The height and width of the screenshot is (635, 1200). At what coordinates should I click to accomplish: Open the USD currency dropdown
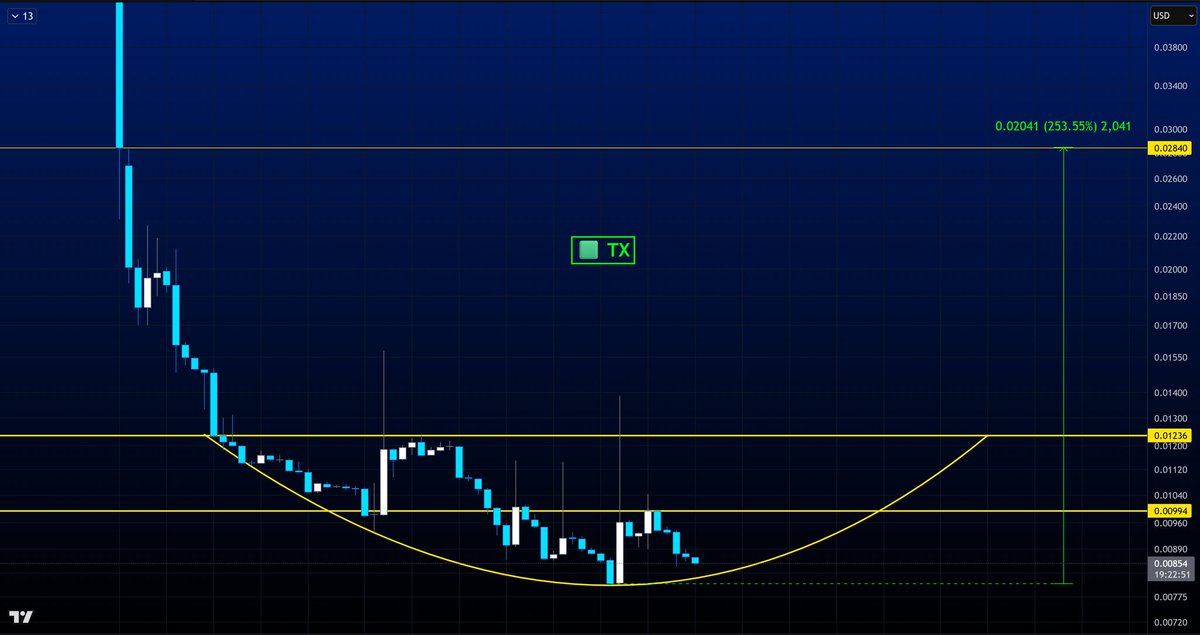[x=1172, y=15]
